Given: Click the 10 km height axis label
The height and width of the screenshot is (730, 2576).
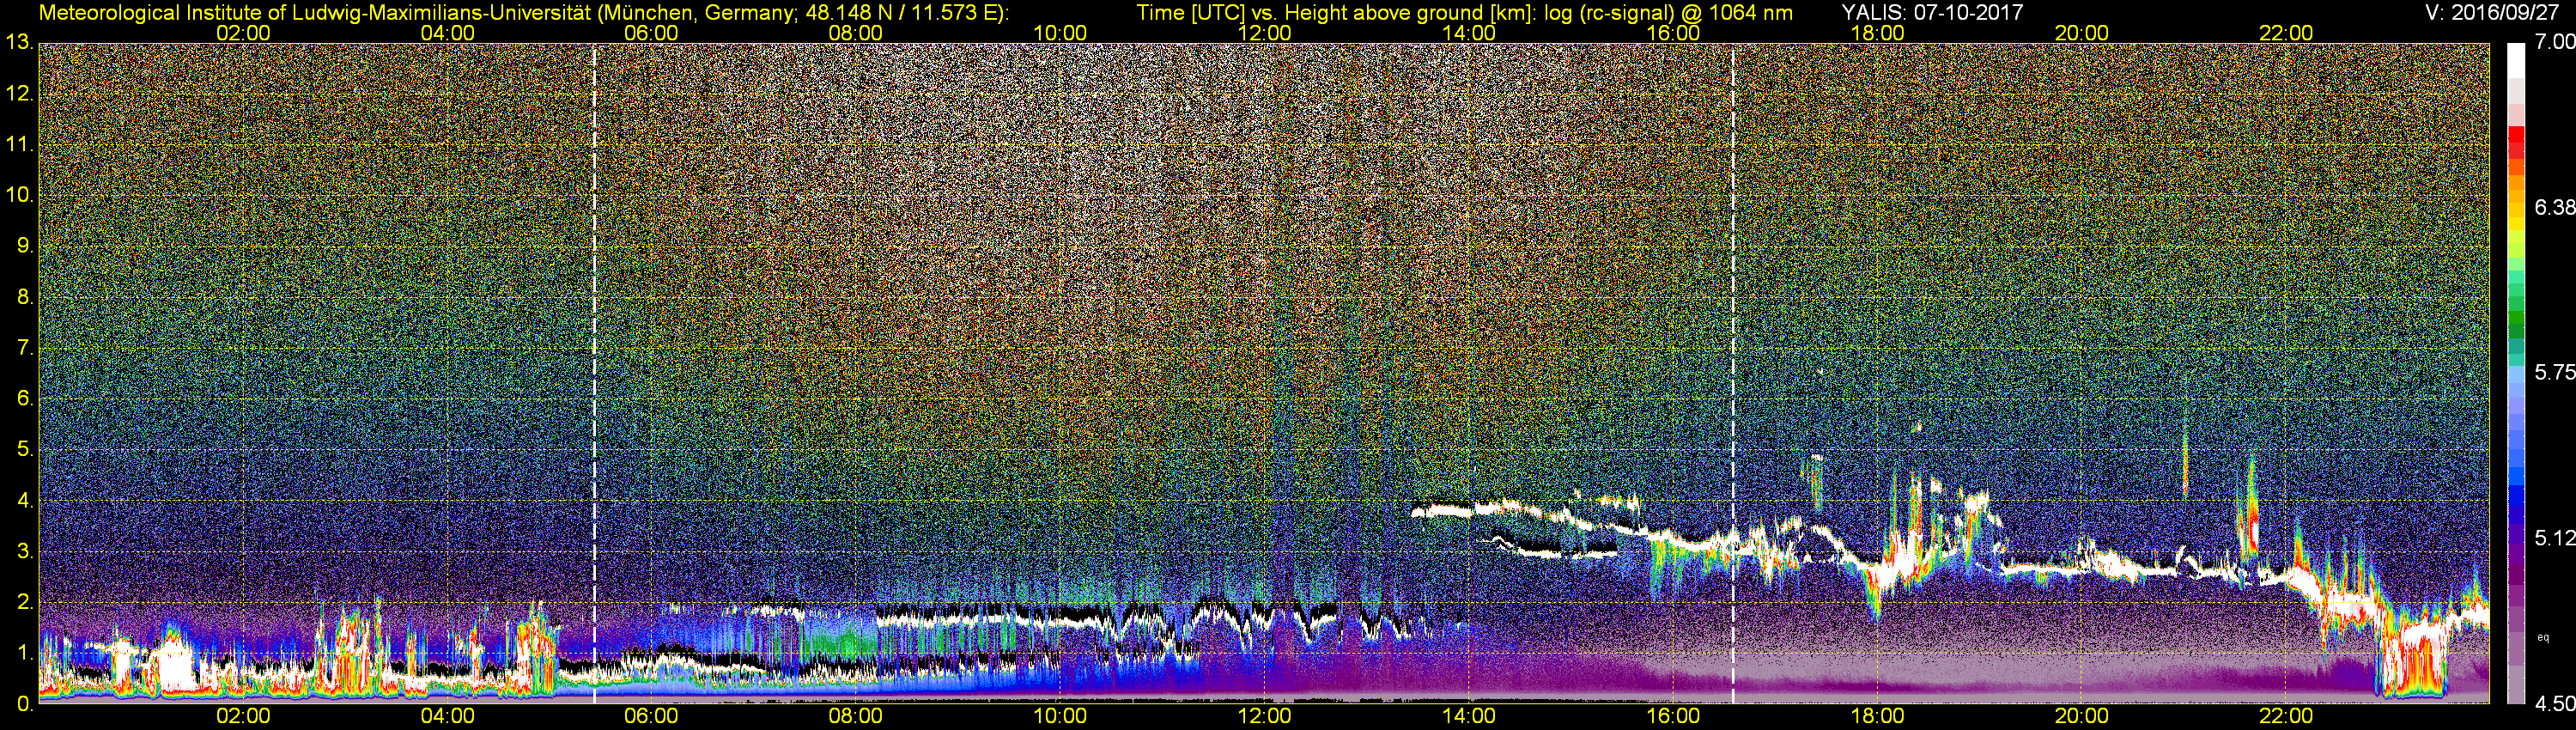Looking at the screenshot, I should [18, 195].
